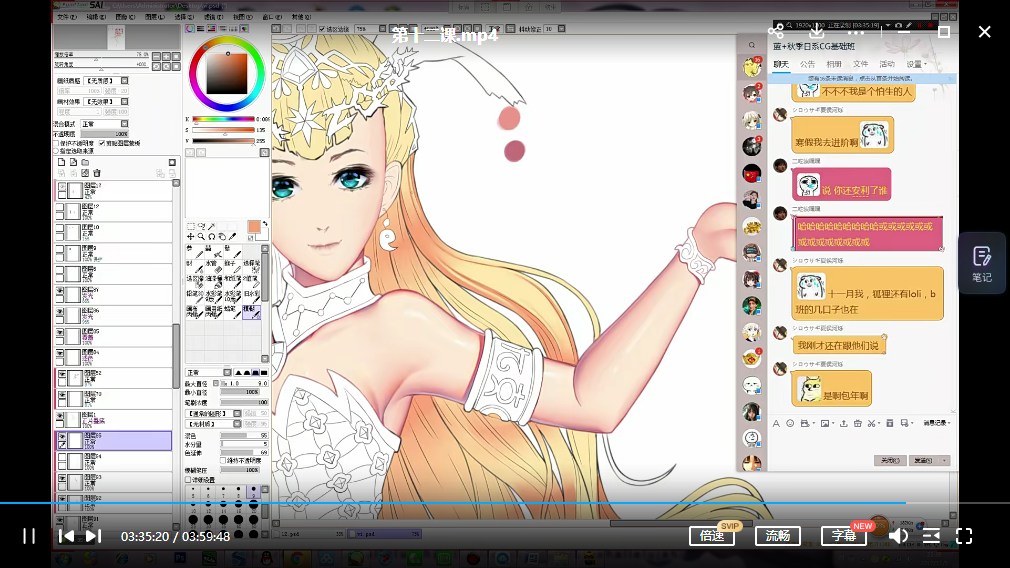
Task: Open the brush mode 正常 dropdown
Action: pos(208,372)
